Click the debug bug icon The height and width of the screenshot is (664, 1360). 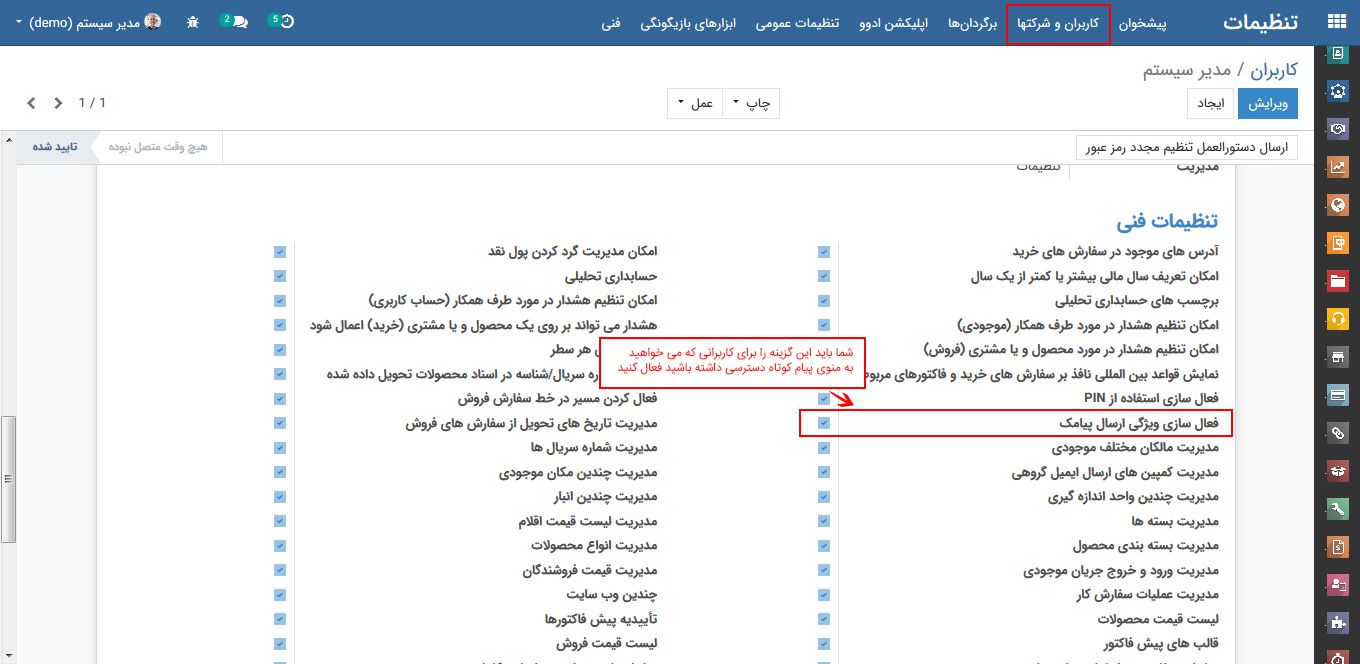pos(193,21)
